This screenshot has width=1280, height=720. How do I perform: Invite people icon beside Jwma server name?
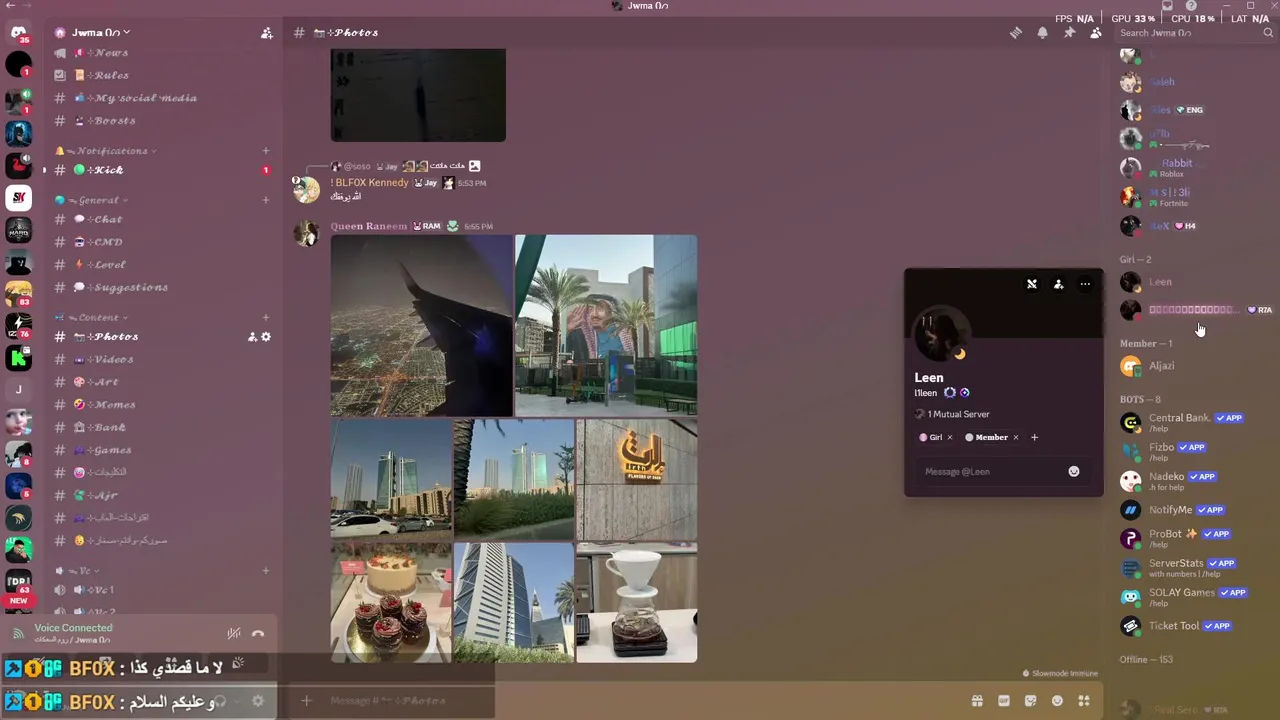click(266, 33)
